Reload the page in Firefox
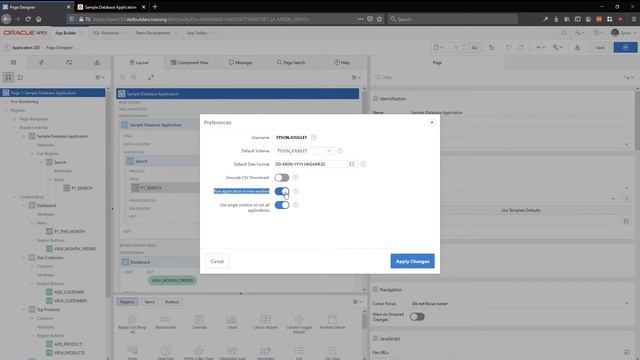The image size is (640, 360). click(x=28, y=19)
